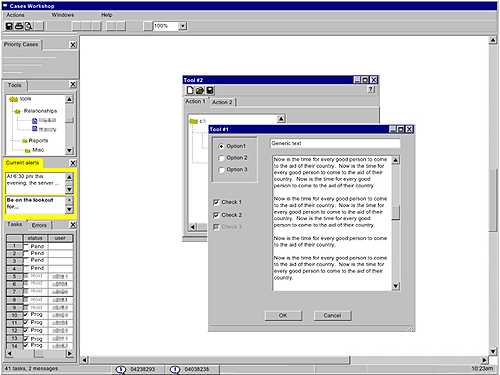Click New document icon in Tool #2
500x375 pixels.
click(190, 90)
